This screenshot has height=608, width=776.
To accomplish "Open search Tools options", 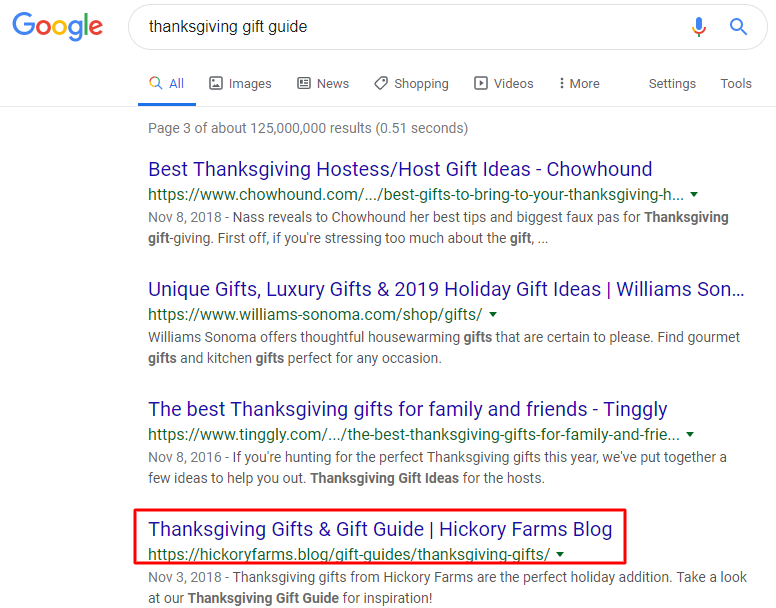I will coord(736,84).
